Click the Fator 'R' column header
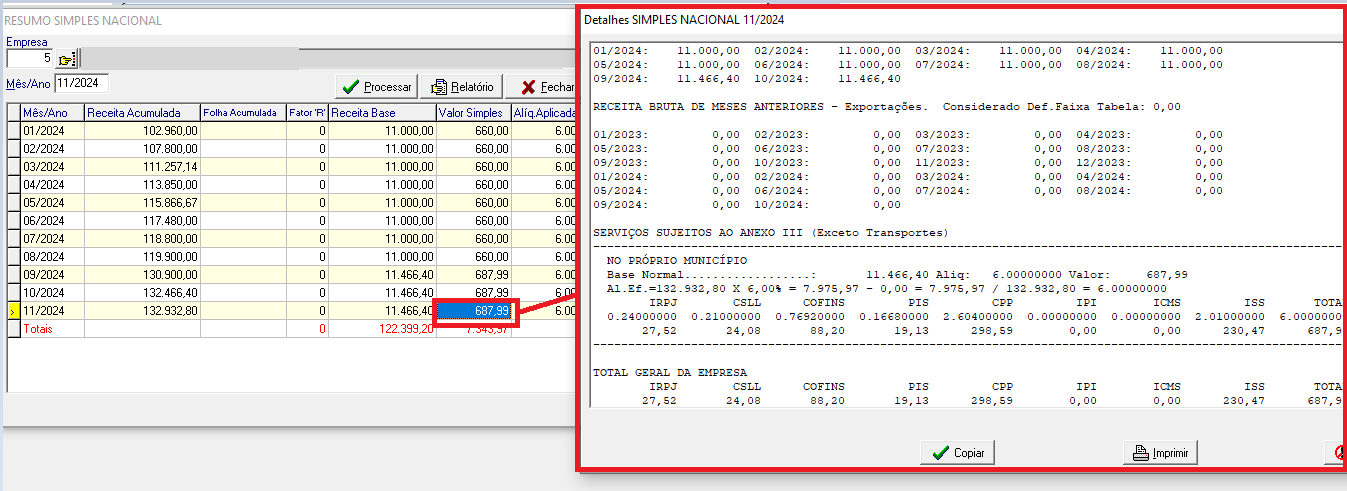This screenshot has width=1347, height=491. point(307,112)
